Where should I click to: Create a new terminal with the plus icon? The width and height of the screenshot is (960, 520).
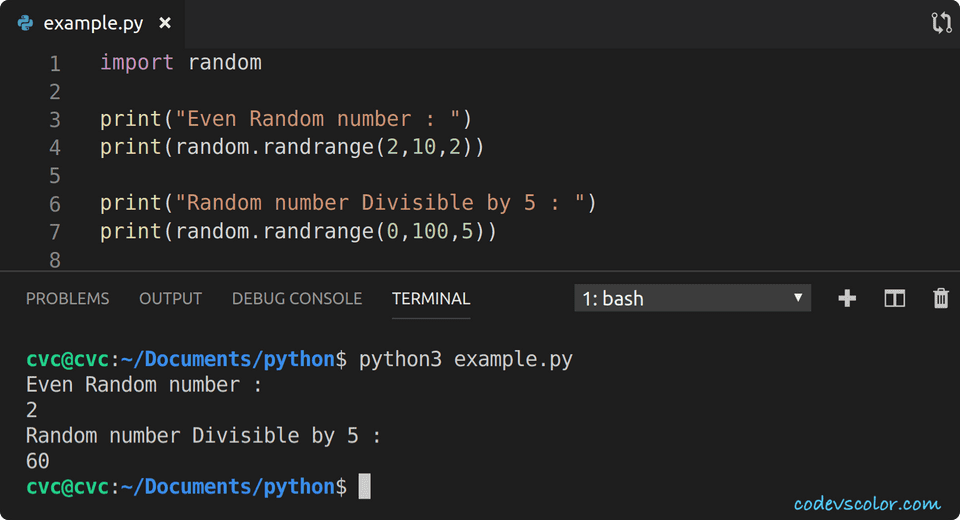point(847,298)
